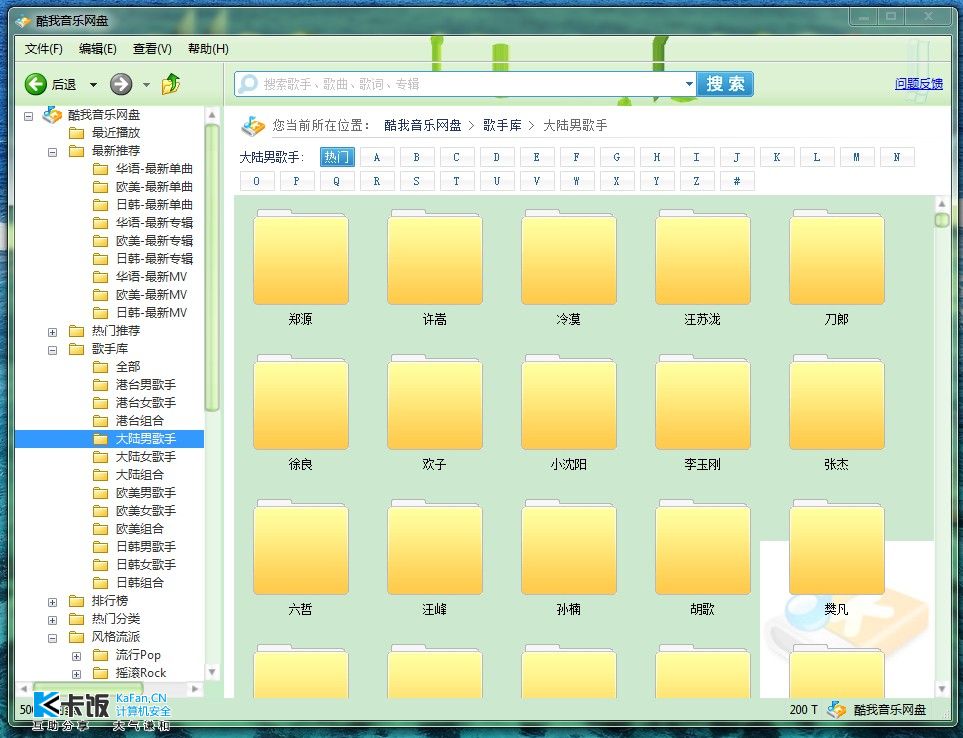Click the app icon in title bar
963x738 pixels.
(x=23, y=21)
